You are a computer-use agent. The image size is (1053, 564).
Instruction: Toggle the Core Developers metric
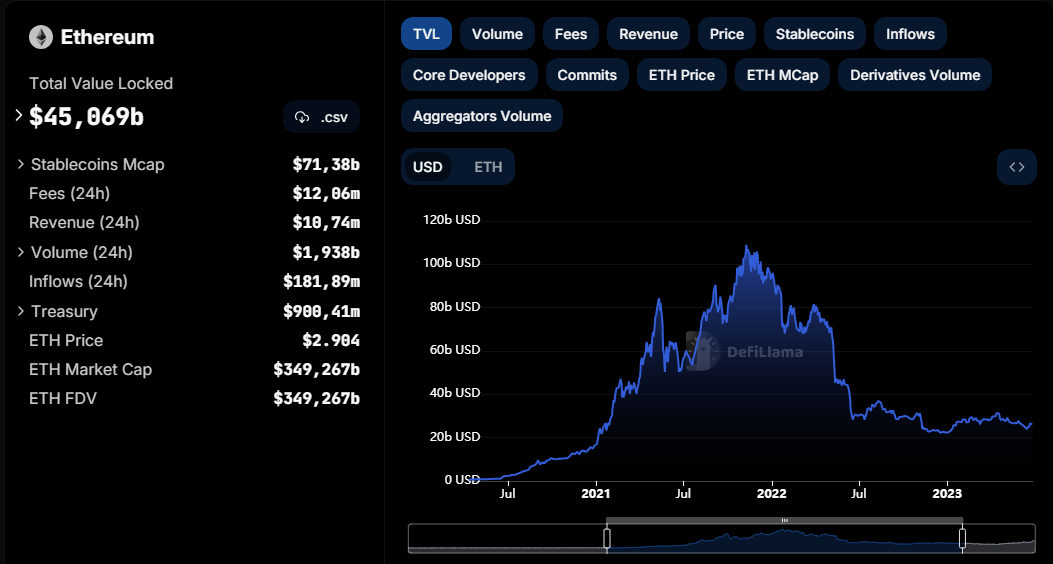469,75
